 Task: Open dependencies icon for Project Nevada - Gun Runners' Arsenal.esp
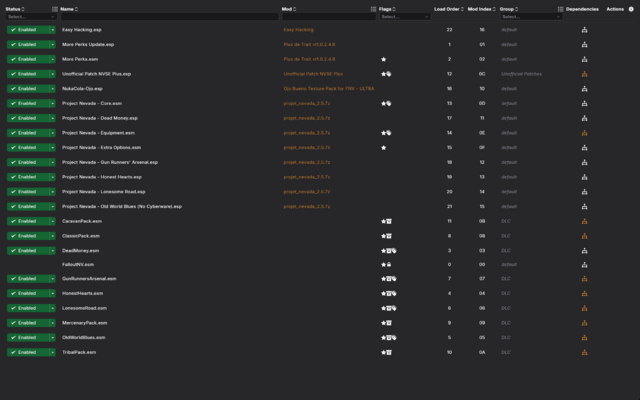pyautogui.click(x=584, y=162)
